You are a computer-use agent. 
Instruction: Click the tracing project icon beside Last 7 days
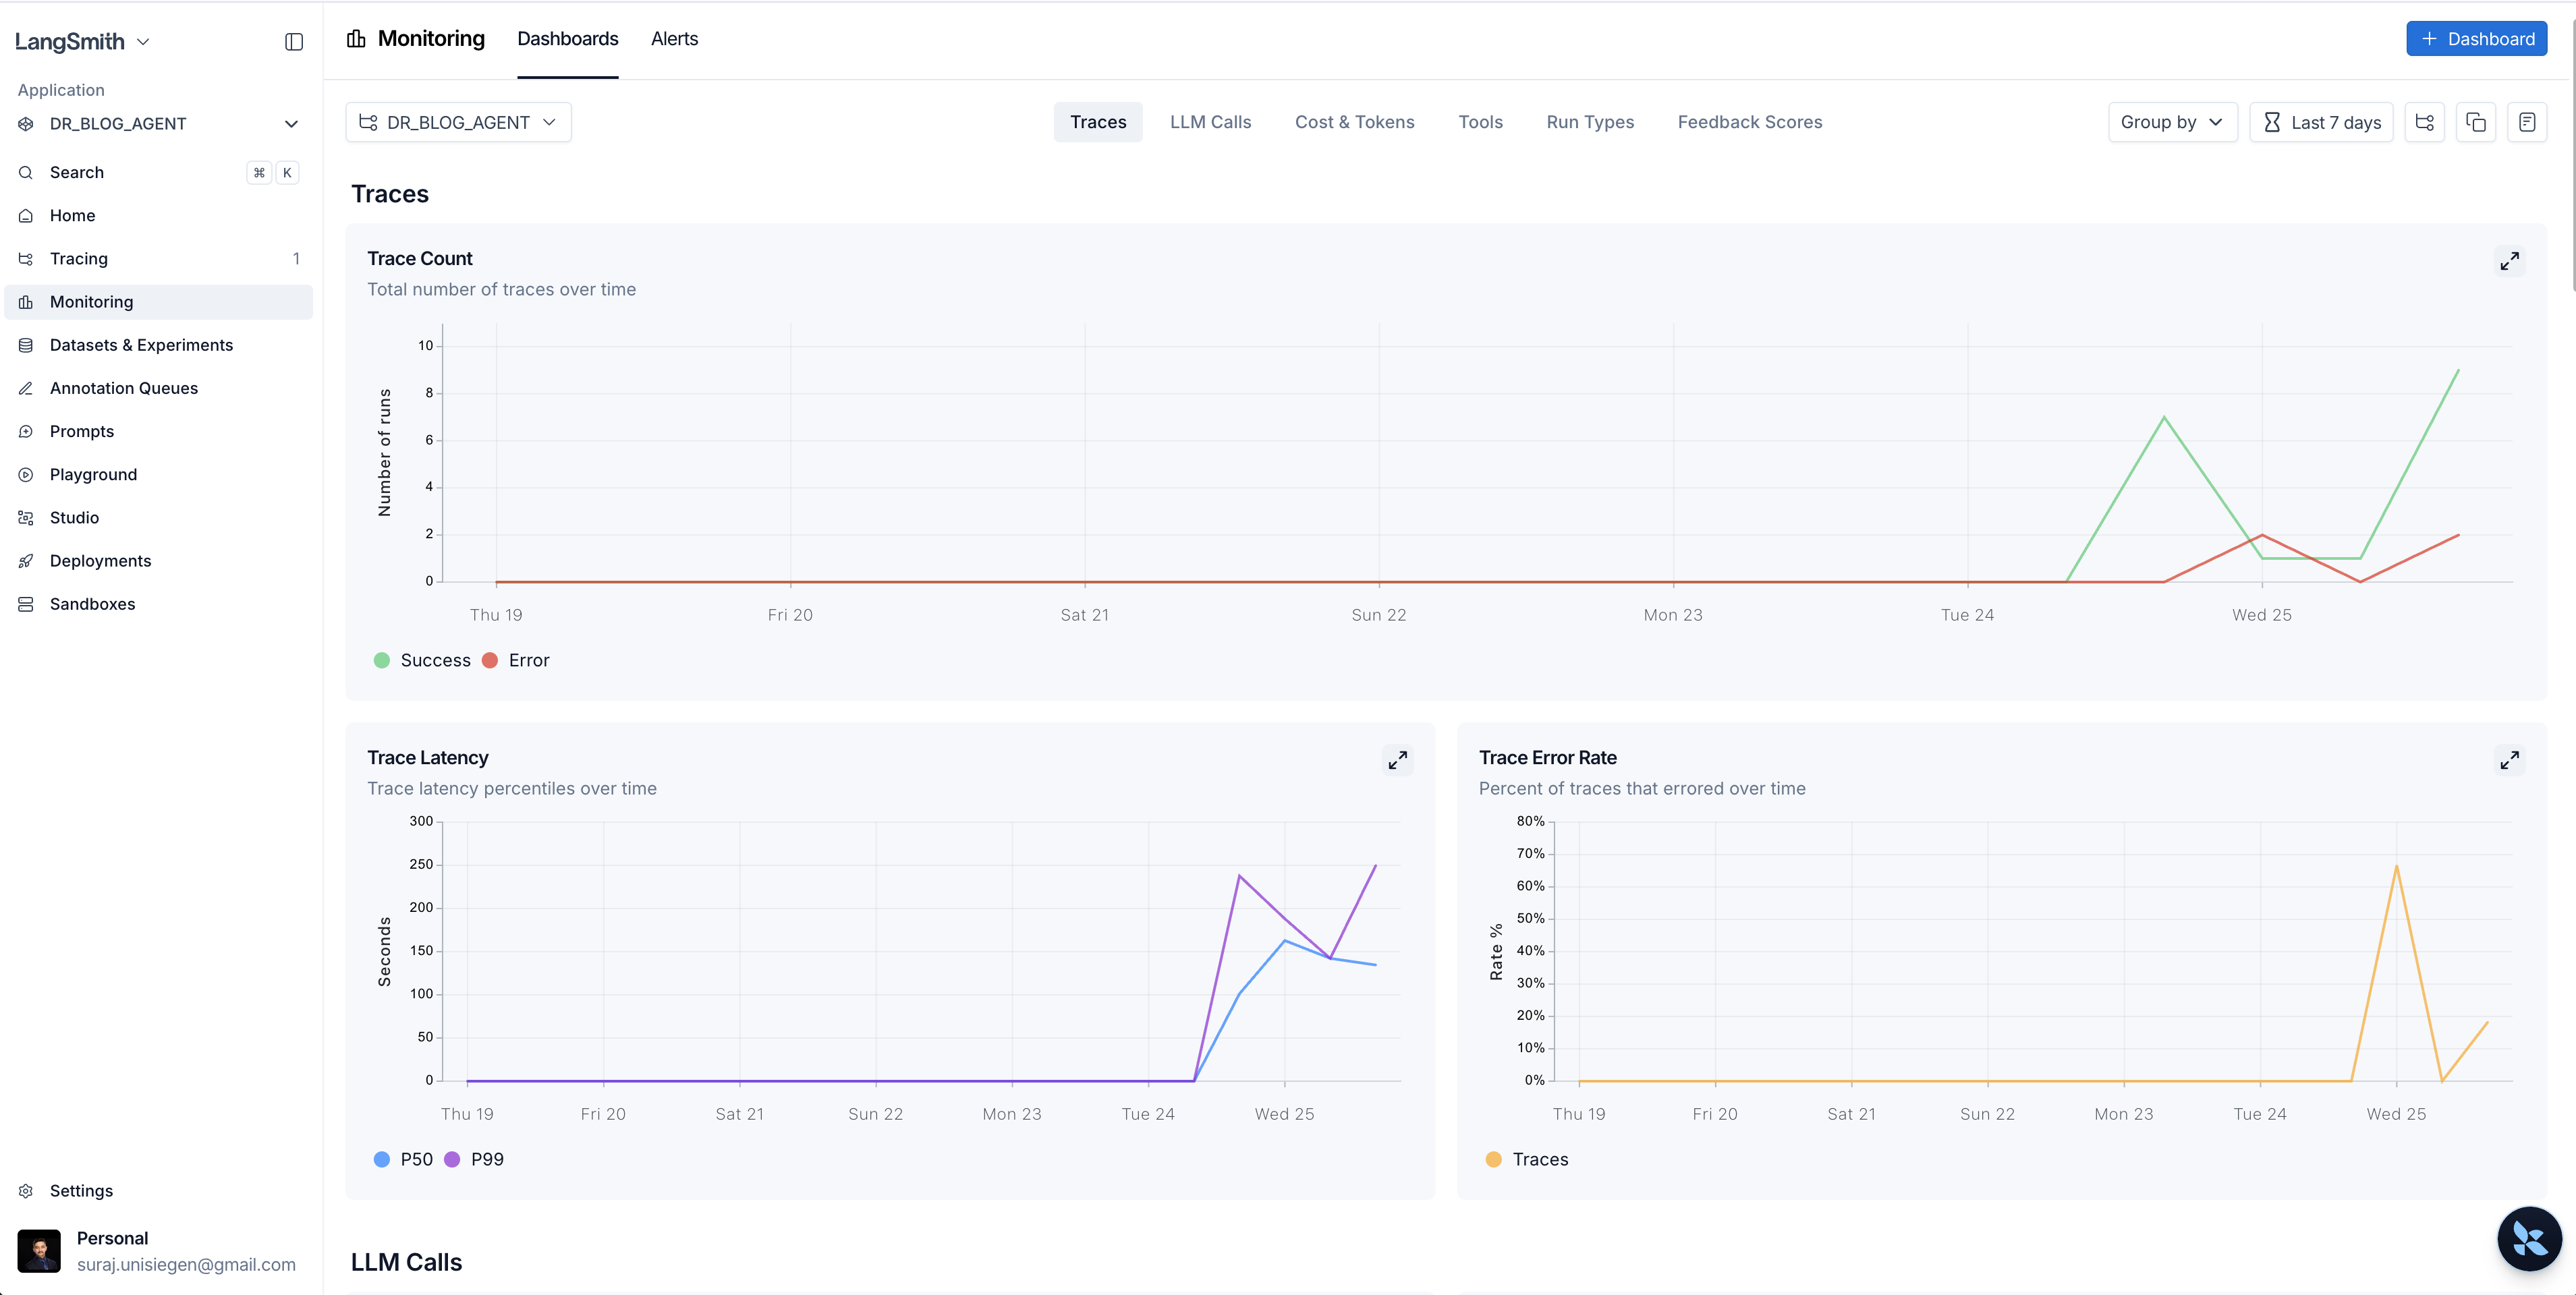[x=2424, y=122]
